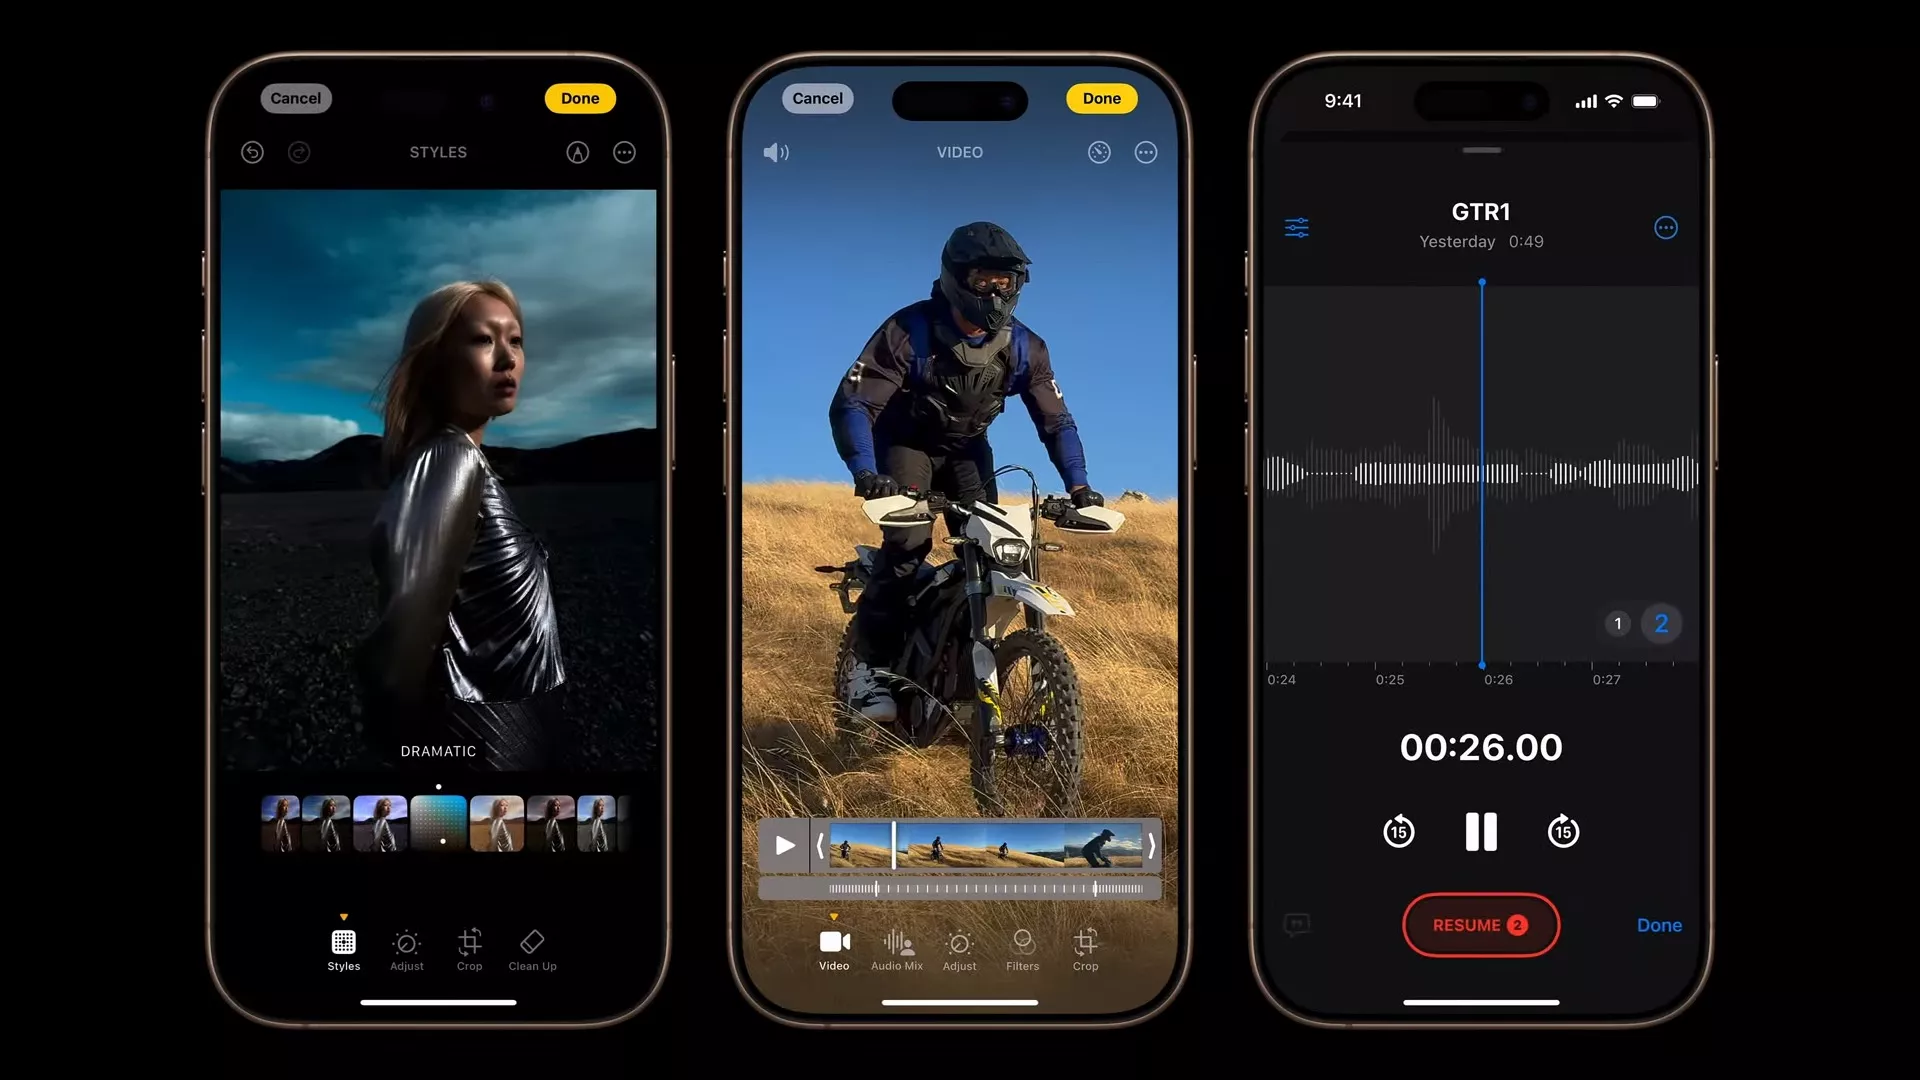Click the skip forward 15 seconds button
This screenshot has height=1080, width=1920.
coord(1563,831)
